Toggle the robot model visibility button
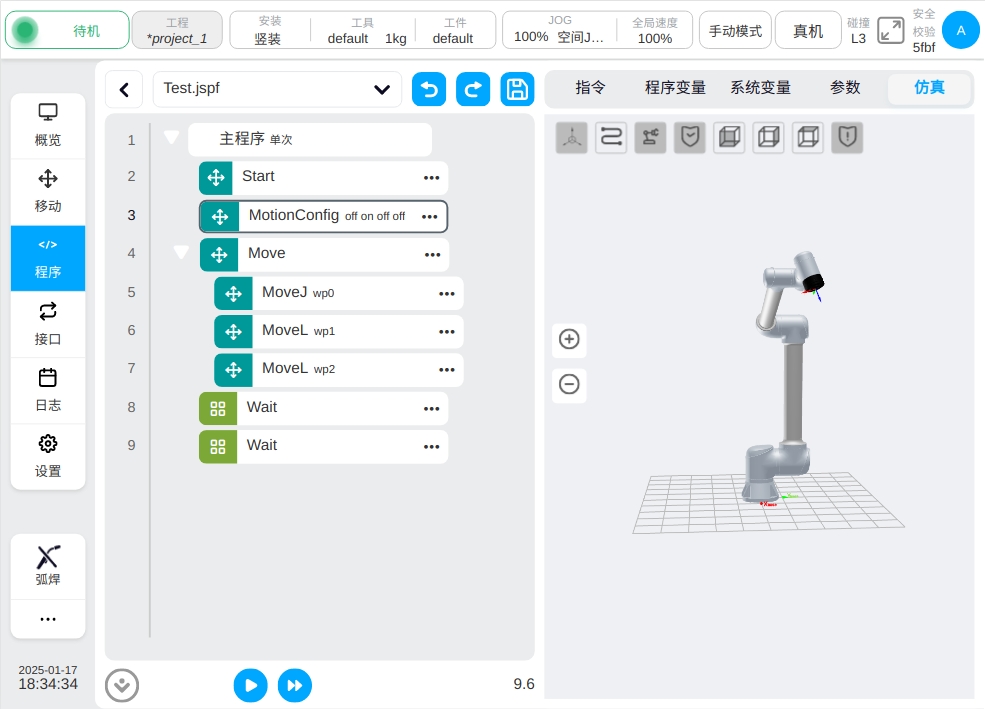The height and width of the screenshot is (709, 985). pos(650,137)
